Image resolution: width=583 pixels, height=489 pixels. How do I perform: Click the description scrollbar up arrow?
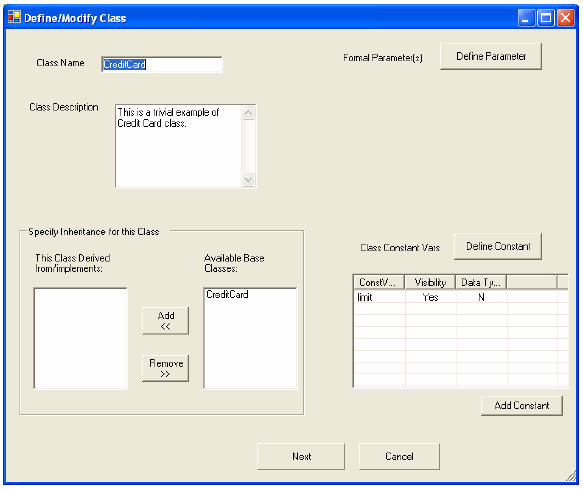[248, 112]
